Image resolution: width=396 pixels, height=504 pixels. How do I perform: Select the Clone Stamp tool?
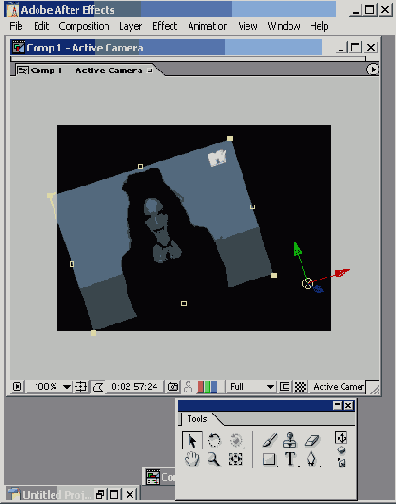[290, 440]
